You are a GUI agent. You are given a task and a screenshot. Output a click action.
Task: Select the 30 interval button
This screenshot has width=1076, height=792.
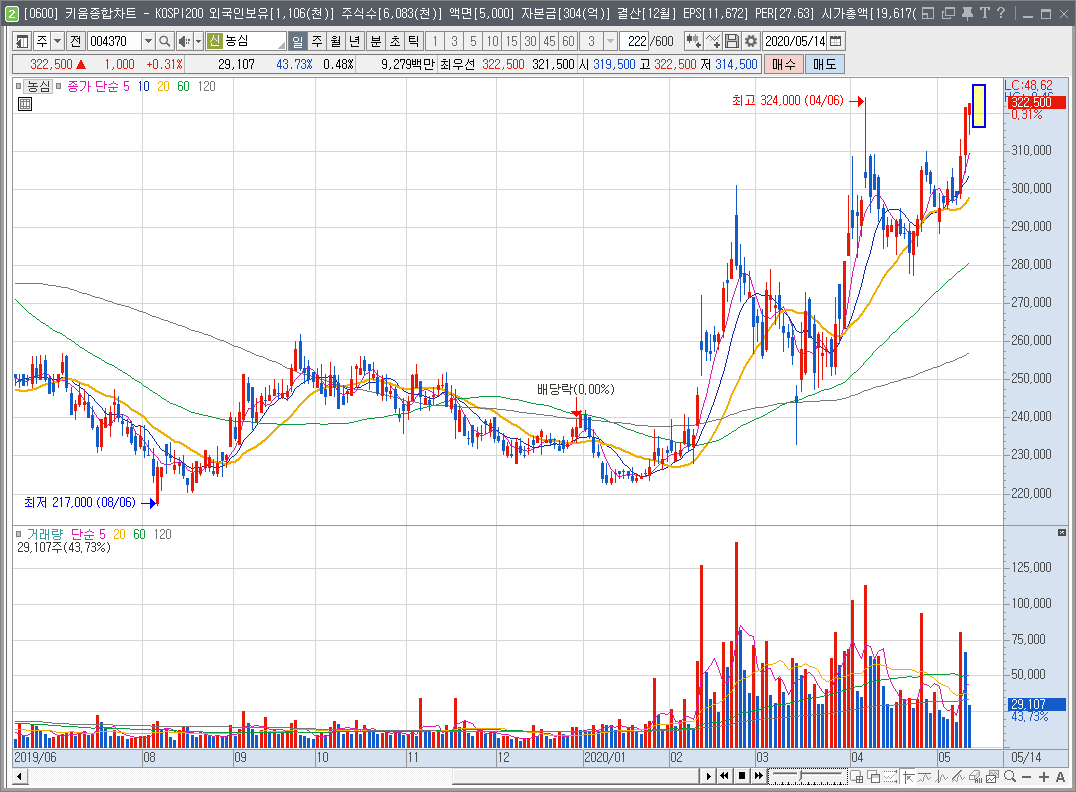[x=530, y=41]
